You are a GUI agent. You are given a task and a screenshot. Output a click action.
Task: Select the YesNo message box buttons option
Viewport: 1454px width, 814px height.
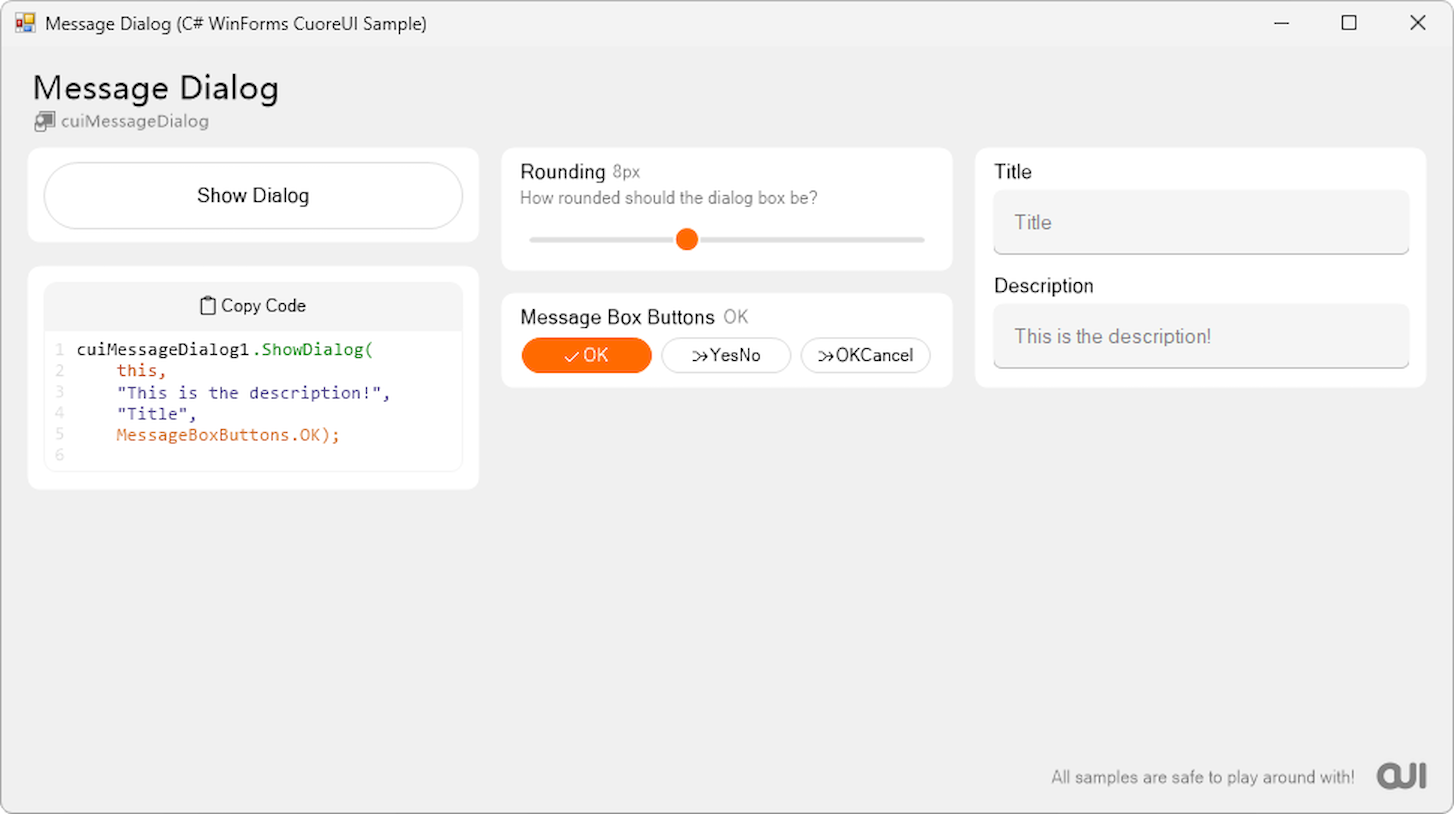pyautogui.click(x=726, y=355)
